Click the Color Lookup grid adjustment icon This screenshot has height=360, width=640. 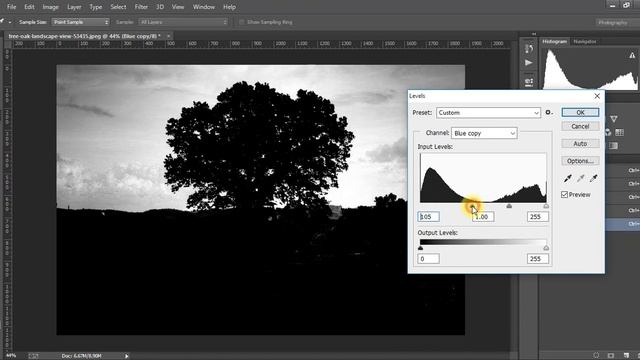pyautogui.click(x=619, y=132)
